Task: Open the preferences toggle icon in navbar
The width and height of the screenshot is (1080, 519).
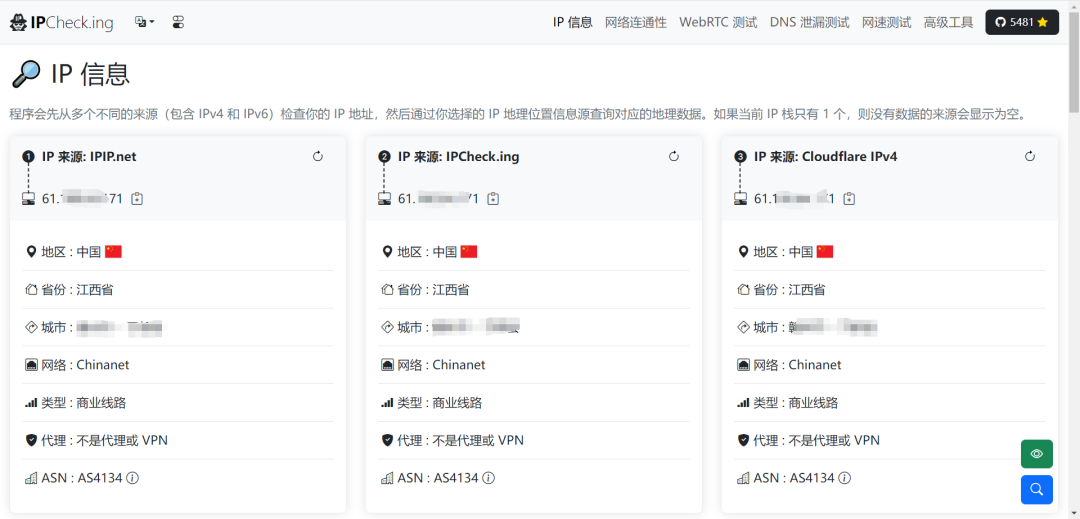Action: (x=178, y=22)
